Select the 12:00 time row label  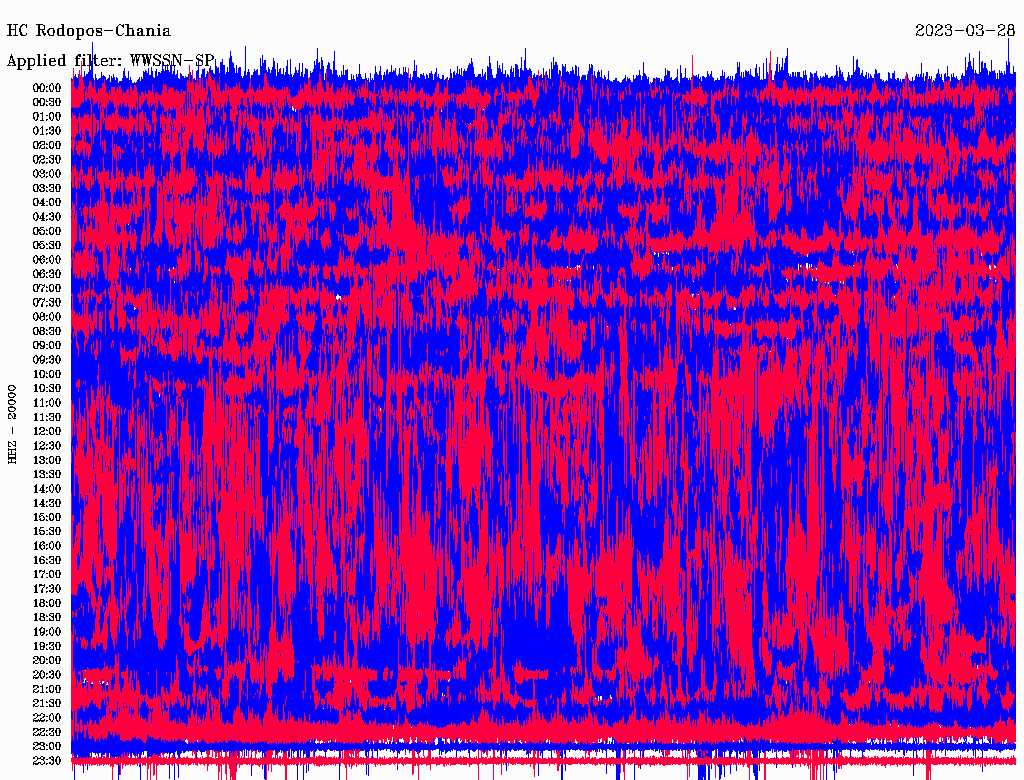click(47, 431)
